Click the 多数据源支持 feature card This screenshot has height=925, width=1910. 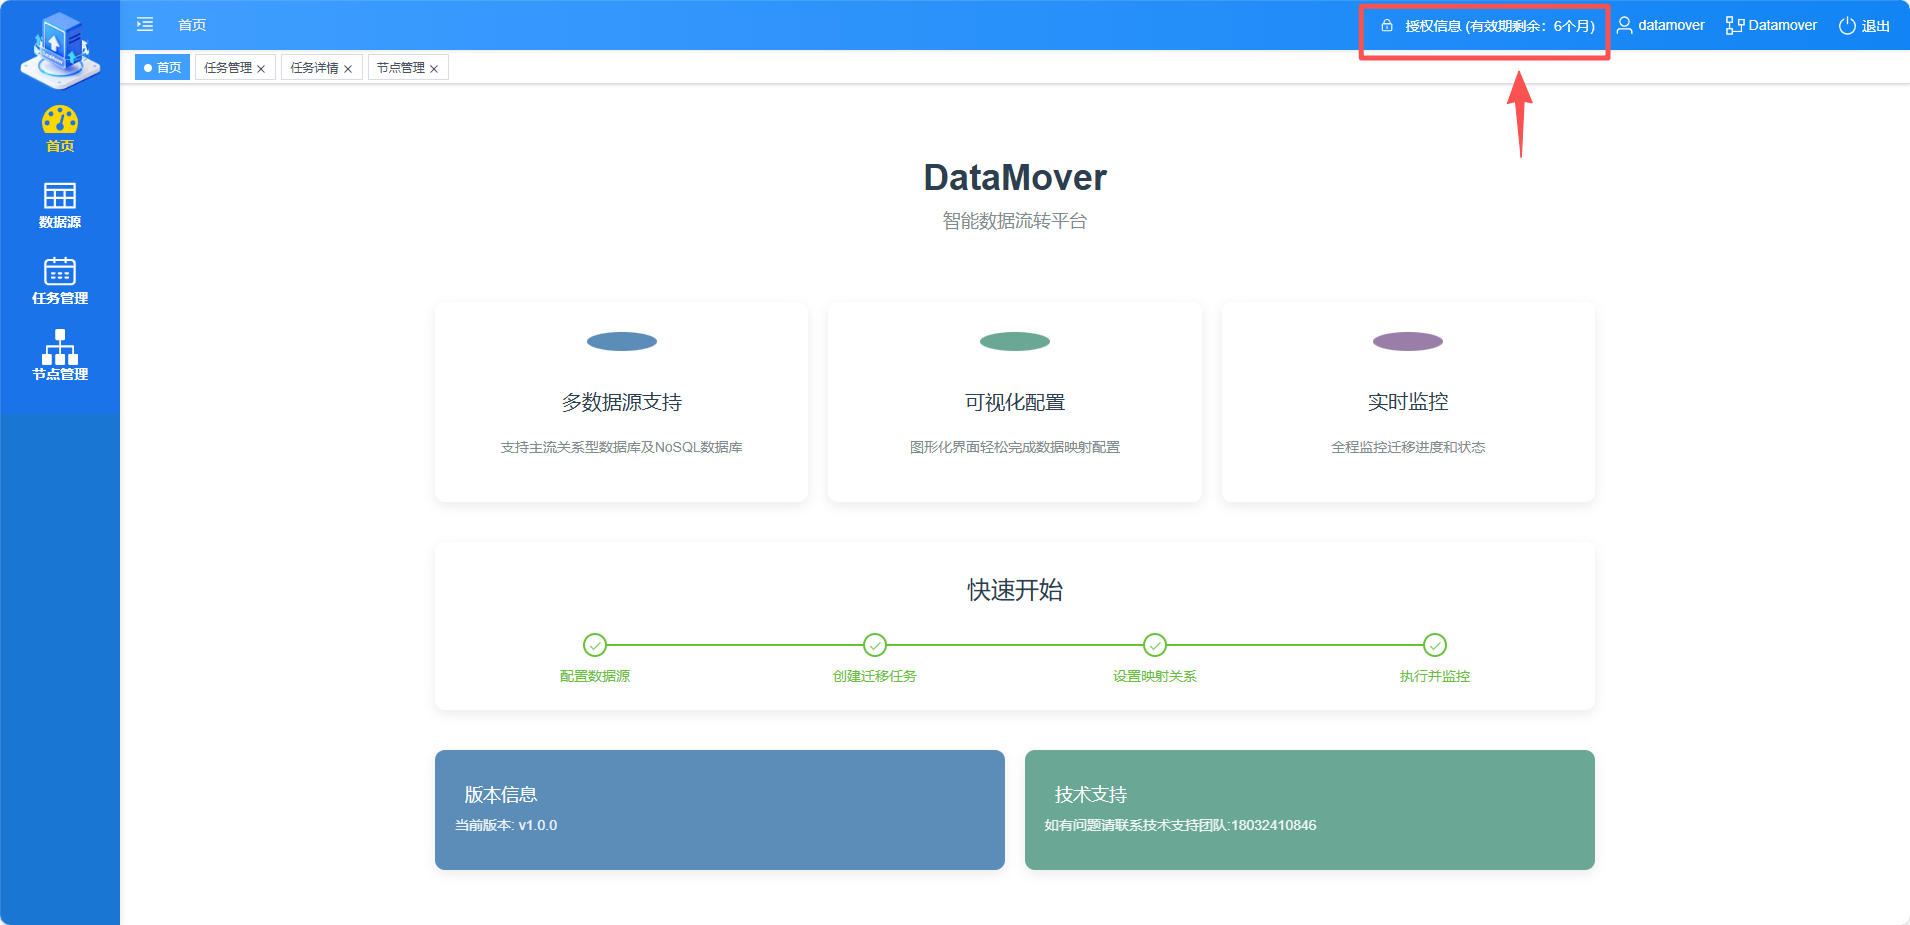(x=621, y=402)
